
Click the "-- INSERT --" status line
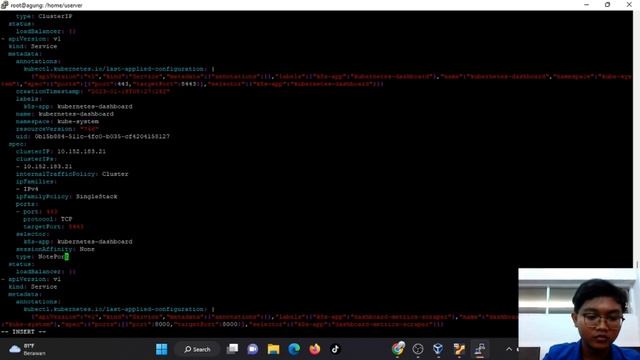pos(23,332)
